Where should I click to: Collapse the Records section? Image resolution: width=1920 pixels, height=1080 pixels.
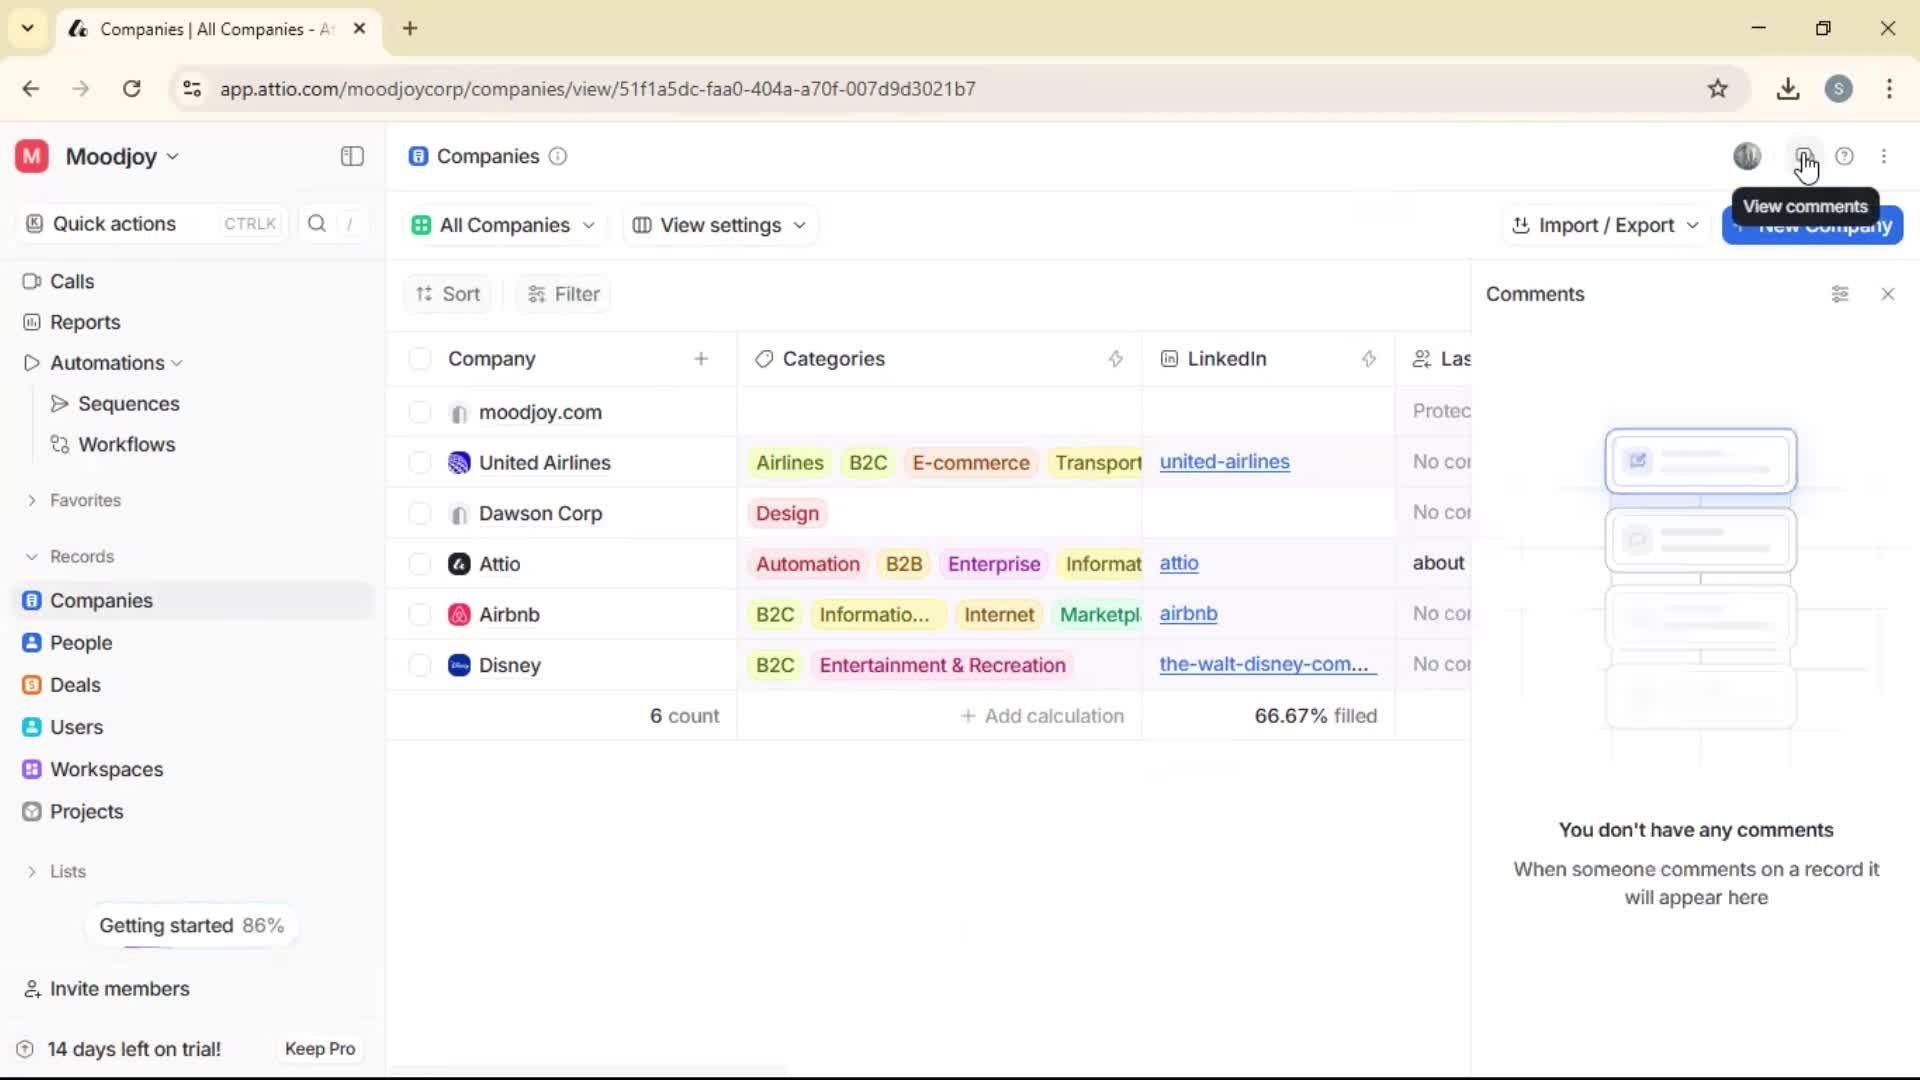click(33, 556)
